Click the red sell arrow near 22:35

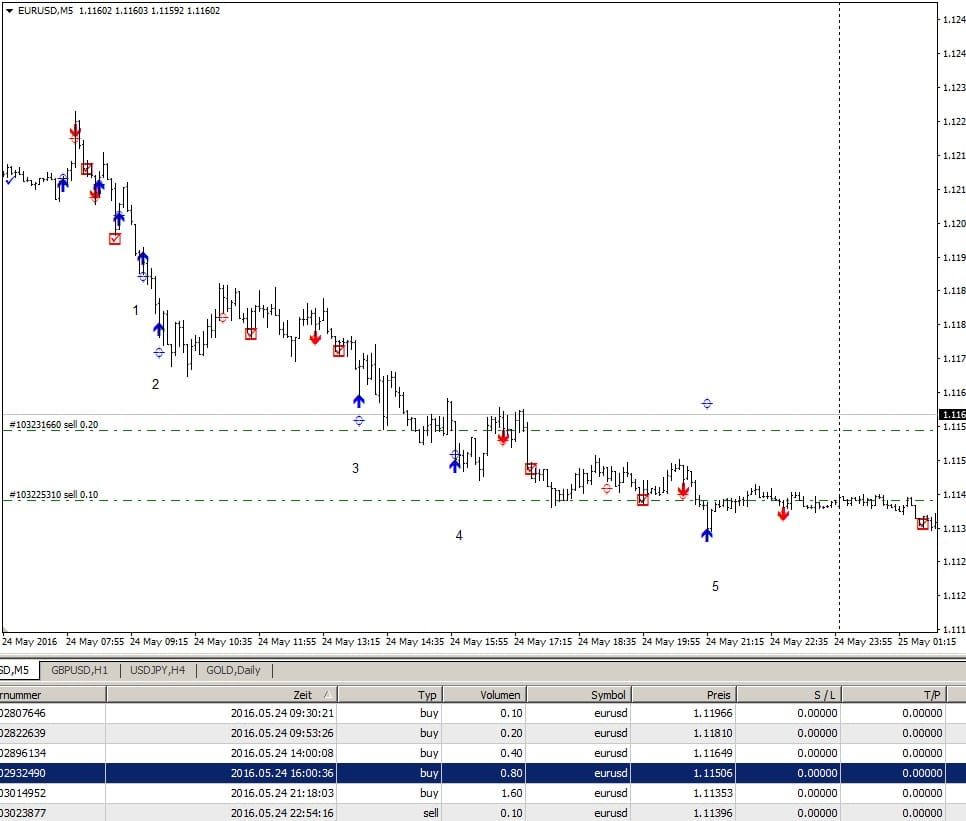click(783, 514)
